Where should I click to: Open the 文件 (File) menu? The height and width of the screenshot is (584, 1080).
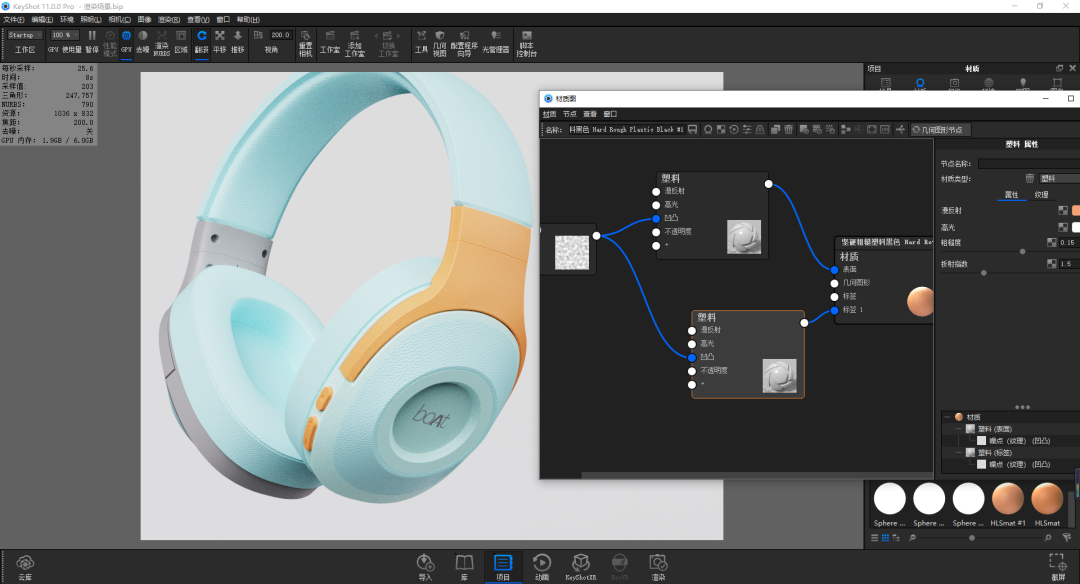pyautogui.click(x=14, y=20)
